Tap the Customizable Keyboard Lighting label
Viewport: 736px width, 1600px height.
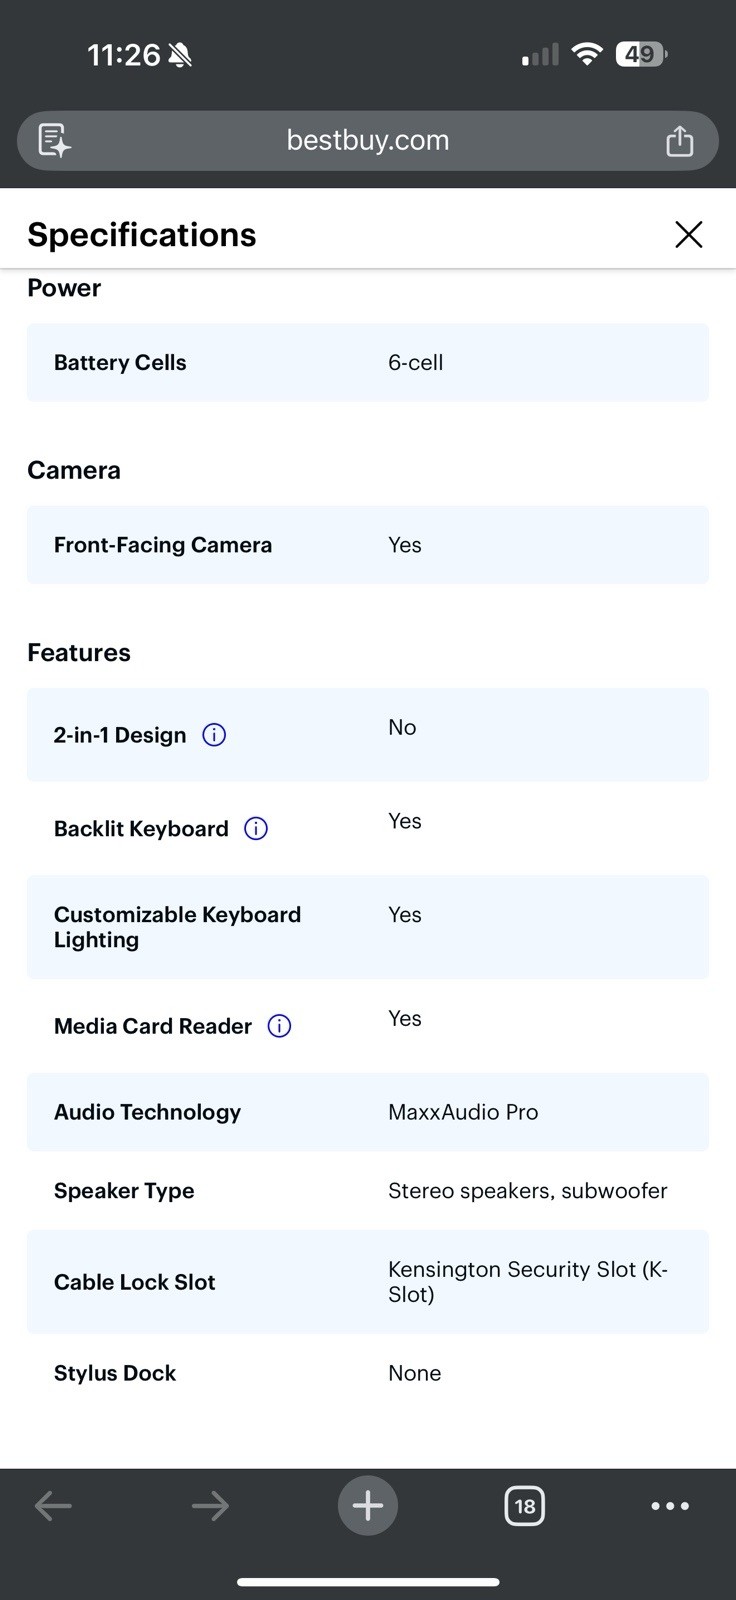coord(177,927)
